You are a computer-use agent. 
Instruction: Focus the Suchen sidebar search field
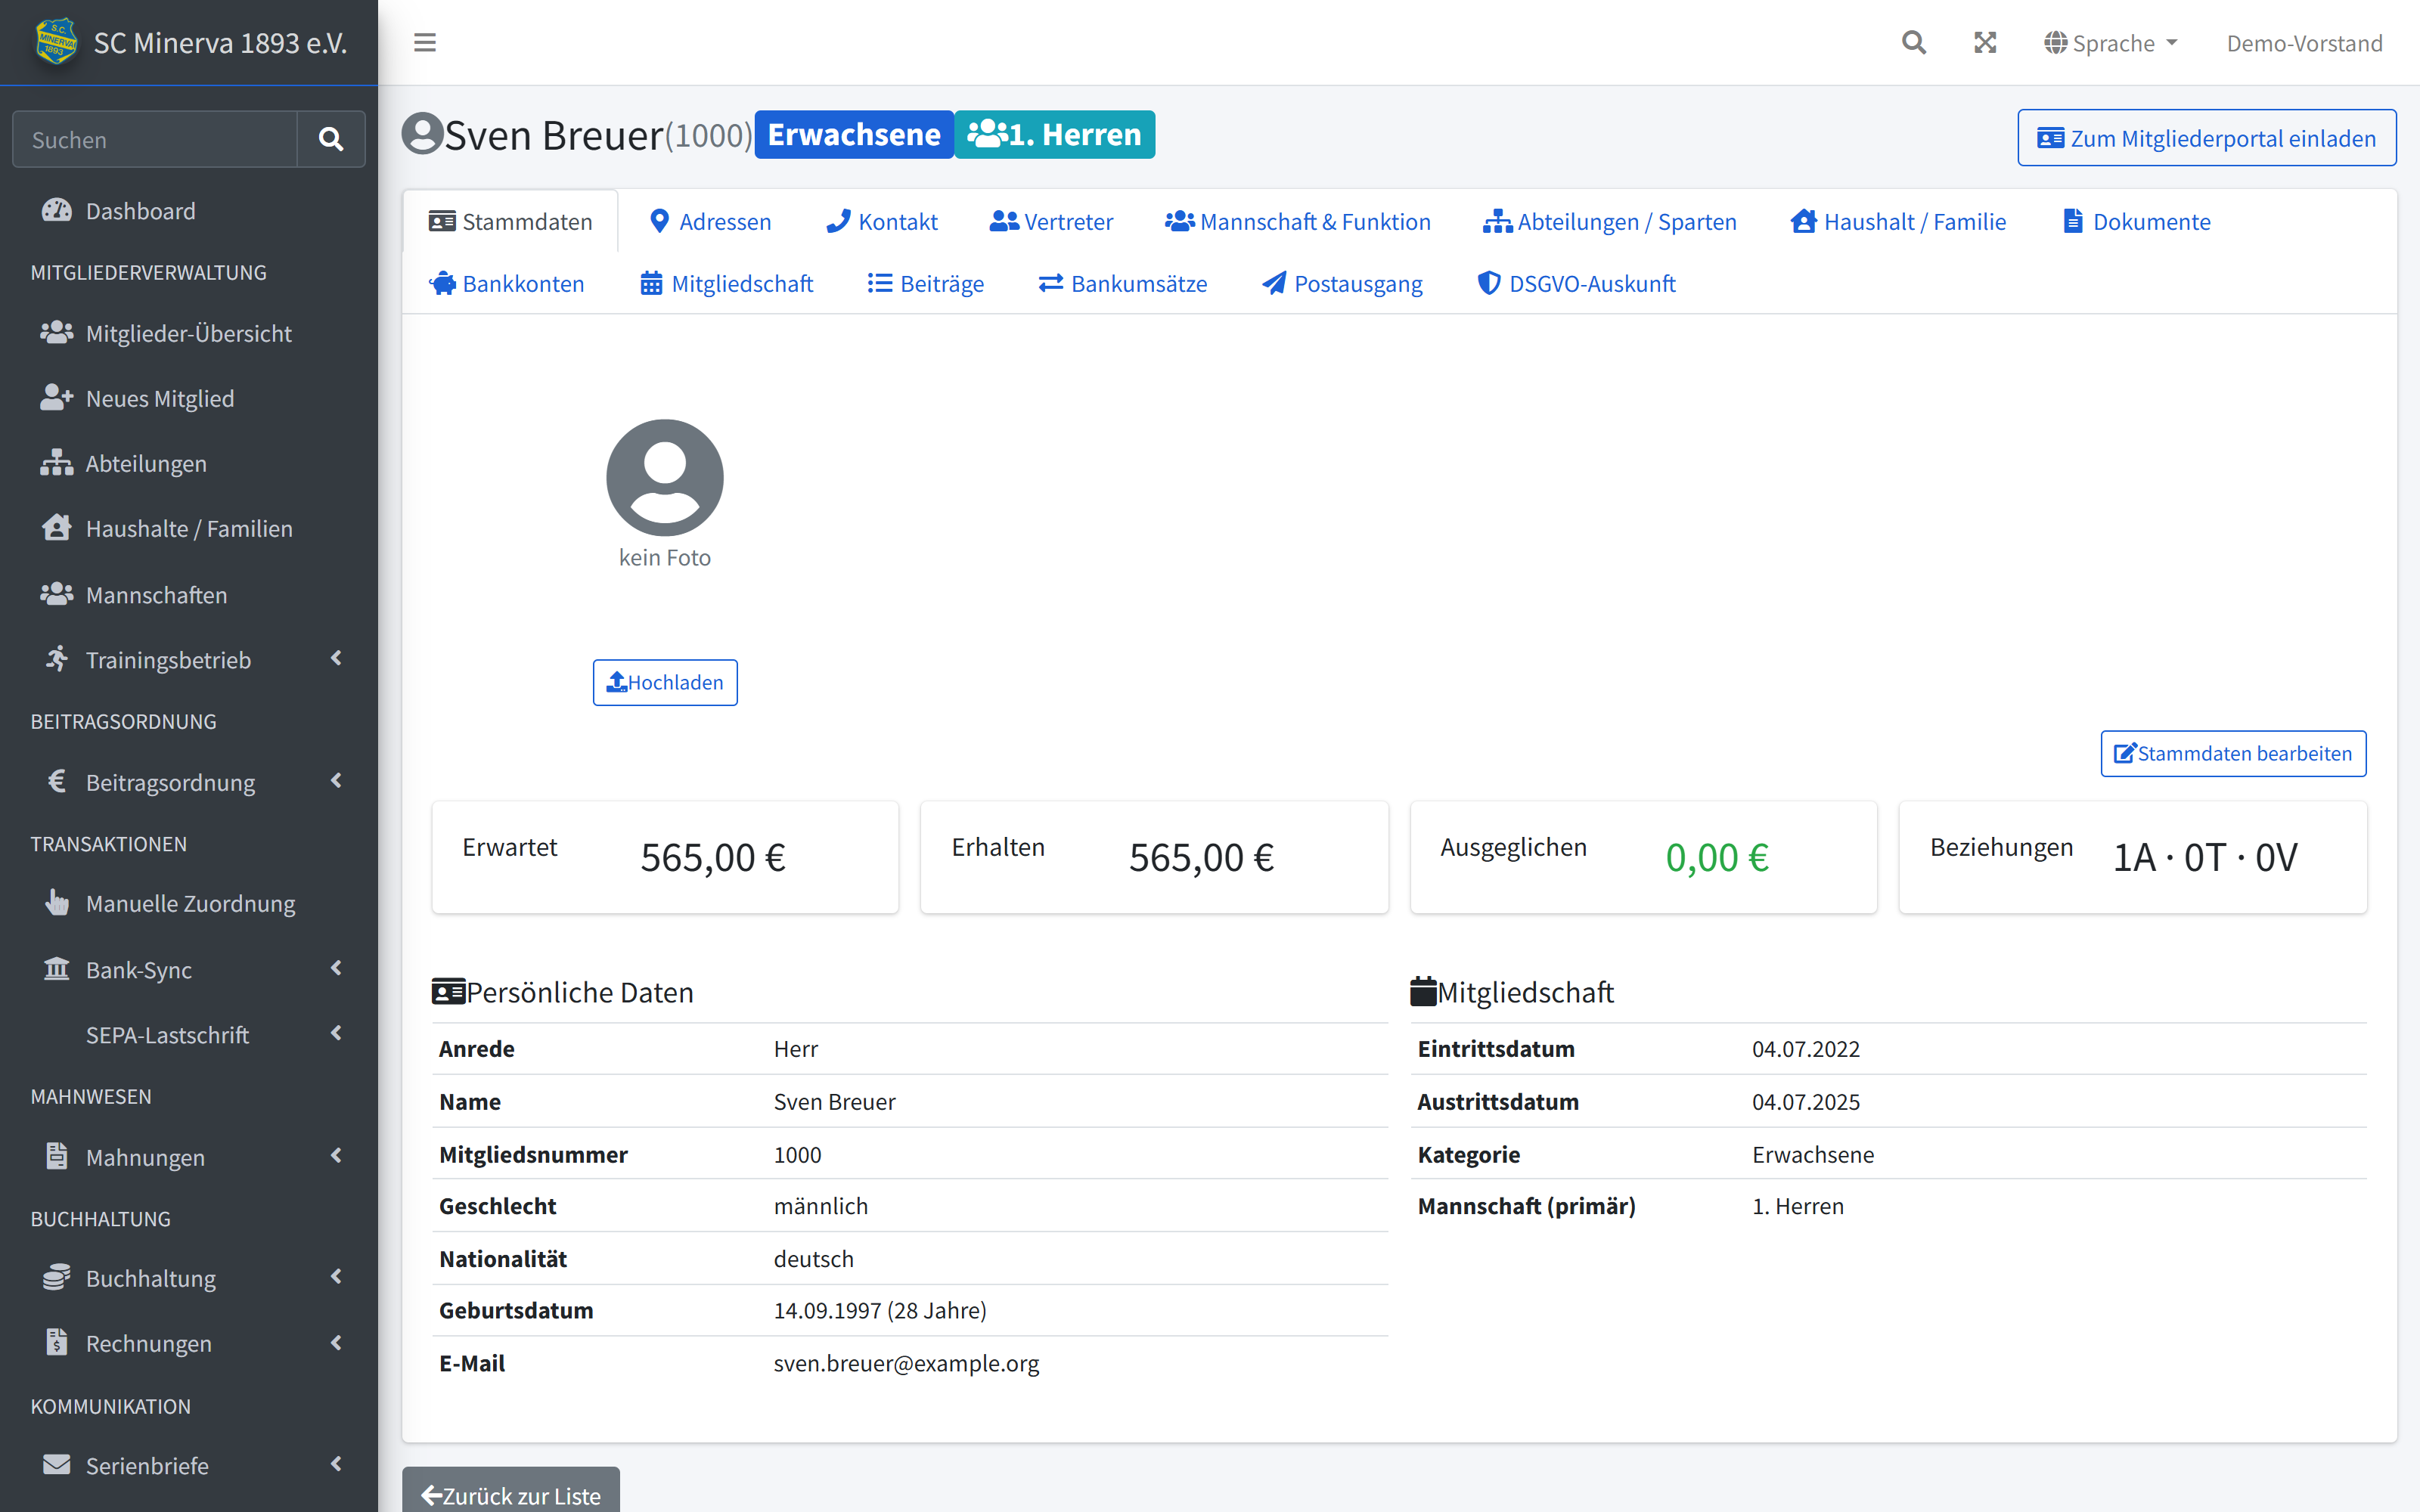click(155, 139)
